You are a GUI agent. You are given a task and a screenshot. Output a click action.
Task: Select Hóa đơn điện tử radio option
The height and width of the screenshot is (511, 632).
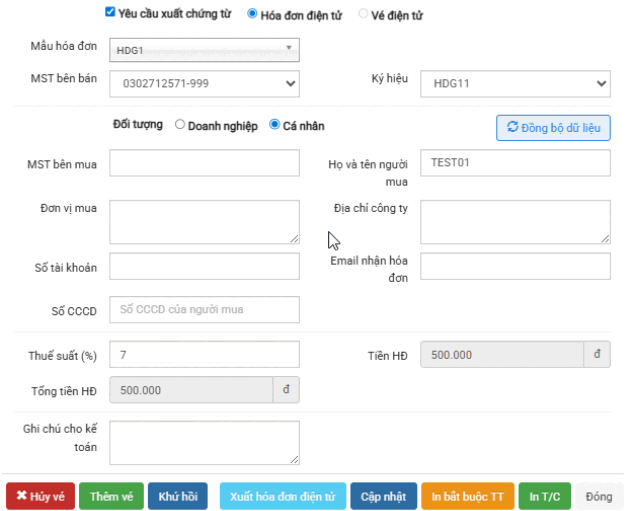[251, 14]
